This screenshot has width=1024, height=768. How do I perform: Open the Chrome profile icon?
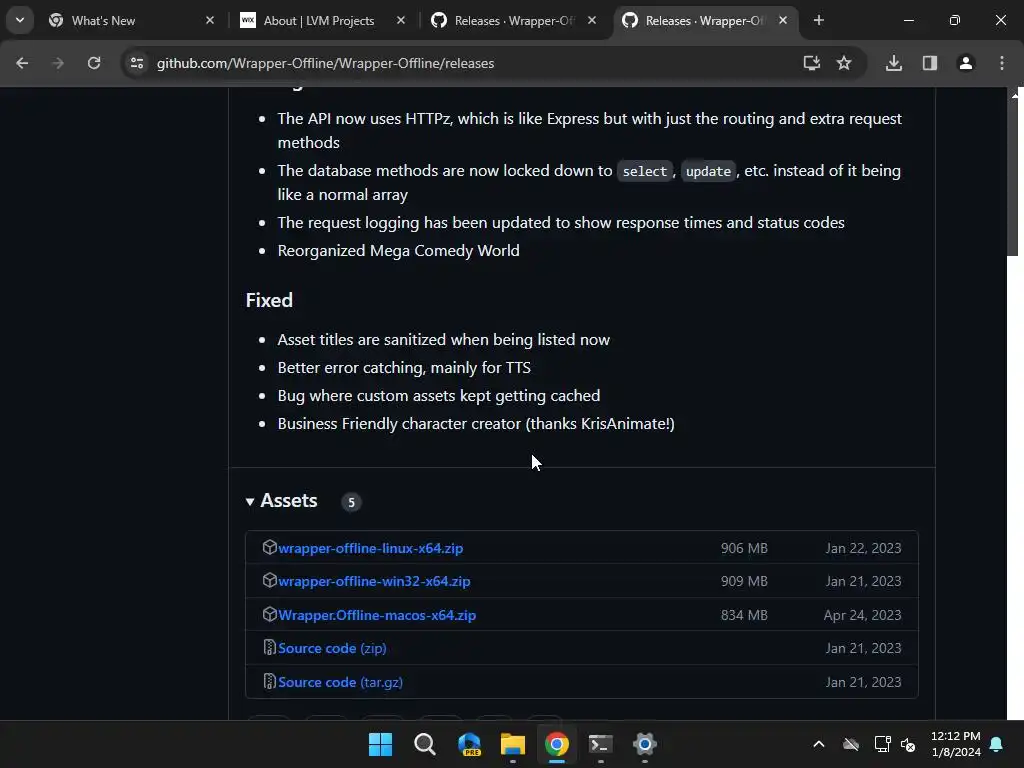coord(966,63)
